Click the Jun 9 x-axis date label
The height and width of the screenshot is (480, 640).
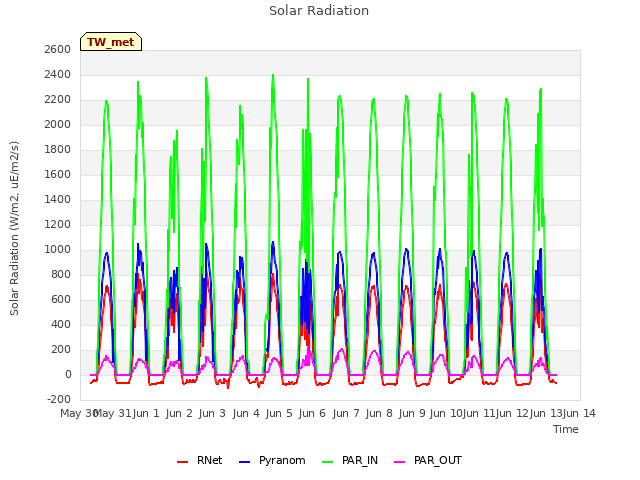click(412, 413)
